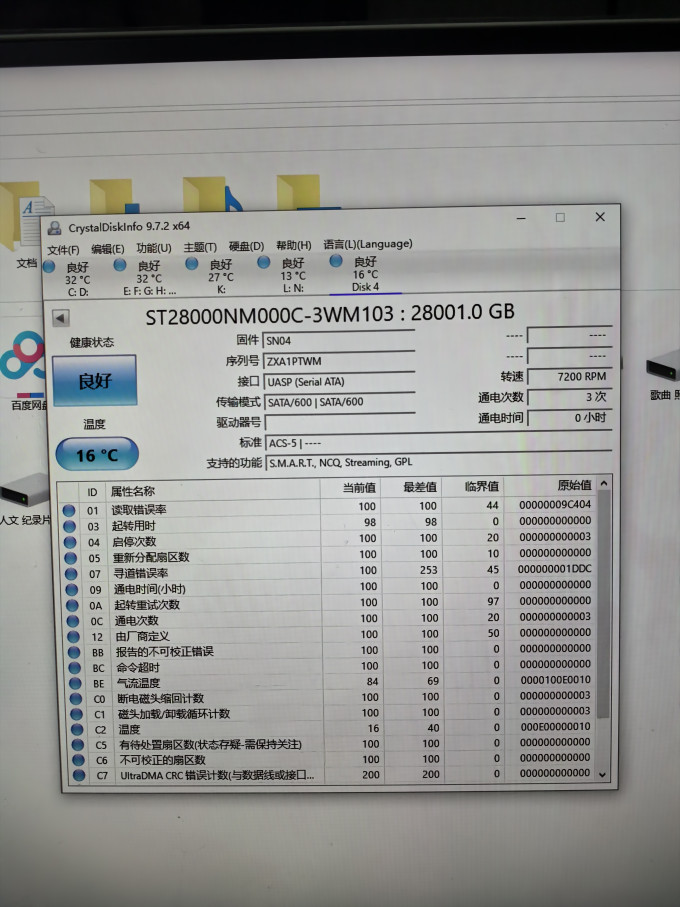Select the C: D: disk status icon
Screen dimensions: 680x907
coord(49,267)
